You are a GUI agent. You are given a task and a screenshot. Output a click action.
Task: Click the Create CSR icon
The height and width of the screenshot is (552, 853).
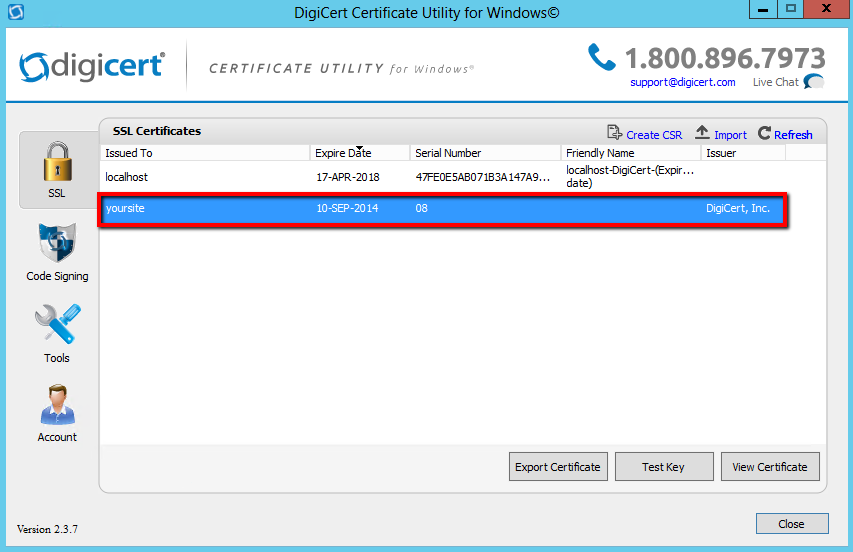click(x=614, y=134)
